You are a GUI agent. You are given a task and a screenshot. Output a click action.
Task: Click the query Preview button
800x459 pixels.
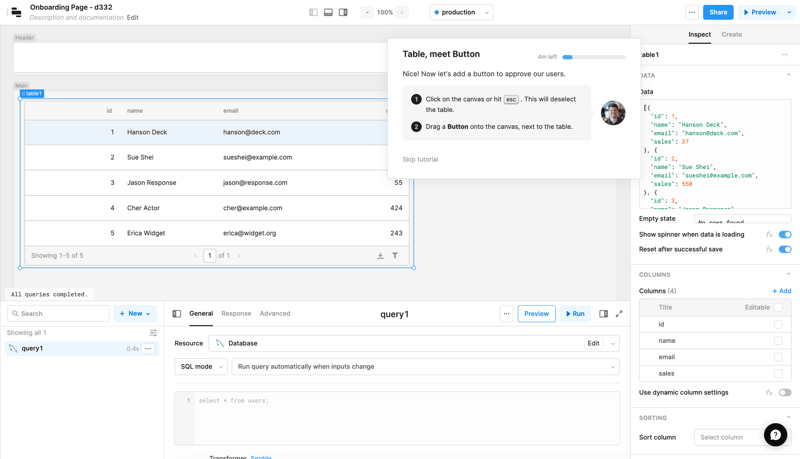coord(536,314)
